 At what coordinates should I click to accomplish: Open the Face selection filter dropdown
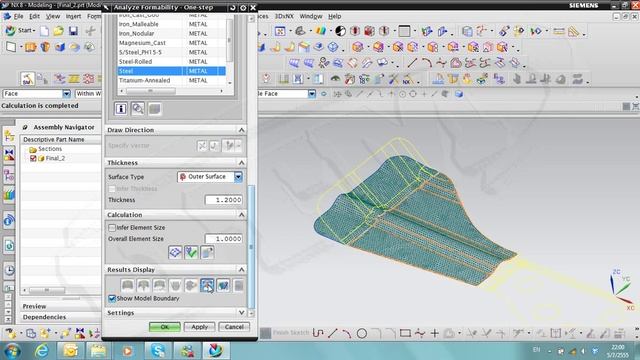(x=67, y=94)
